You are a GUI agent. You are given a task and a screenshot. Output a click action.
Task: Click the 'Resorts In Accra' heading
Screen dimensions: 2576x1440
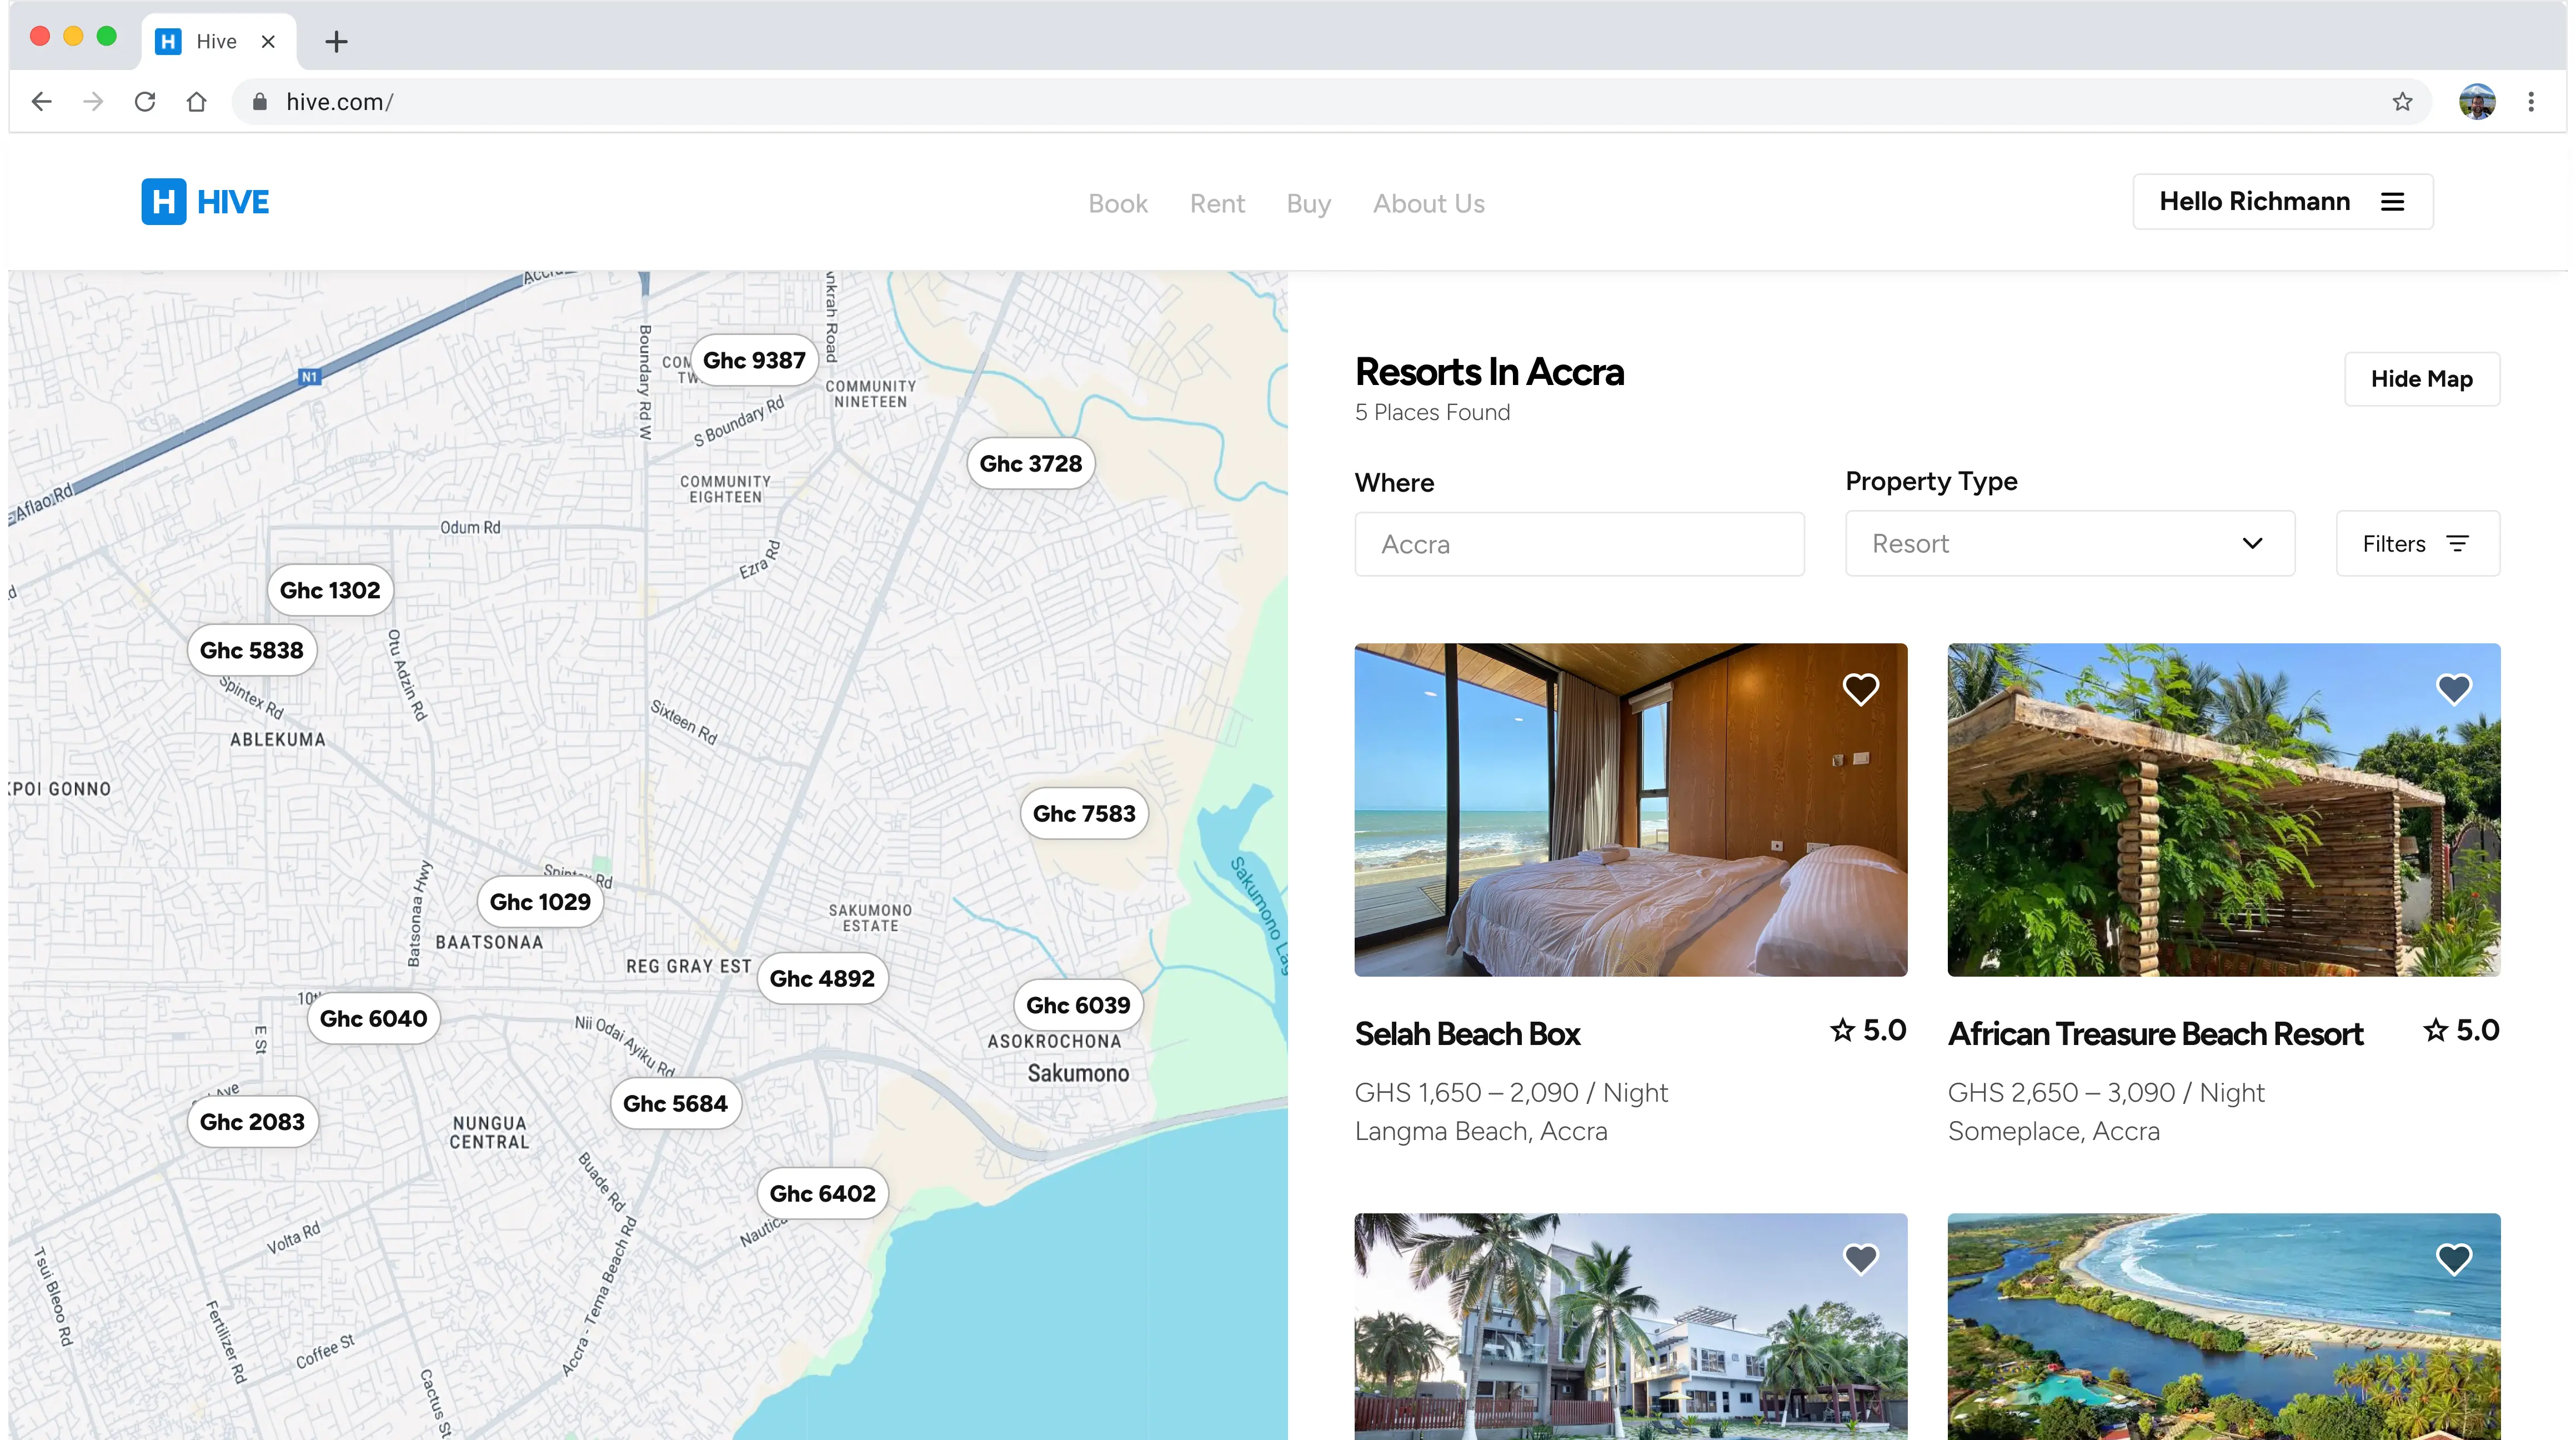[1489, 372]
